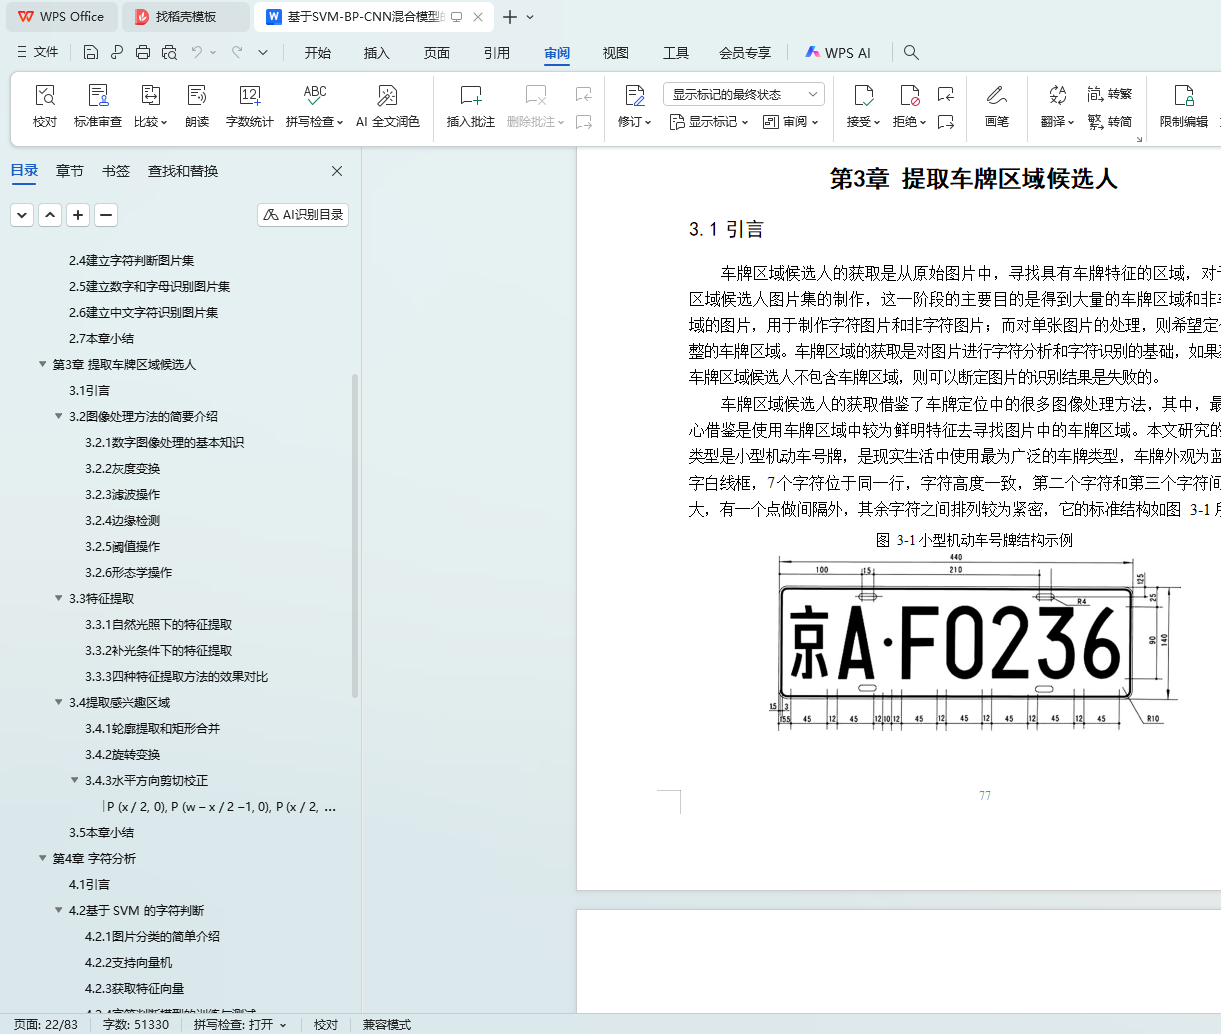Collapse 3.2图像处理方法的简要介绍 node
Image resolution: width=1221 pixels, height=1034 pixels.
click(x=58, y=416)
